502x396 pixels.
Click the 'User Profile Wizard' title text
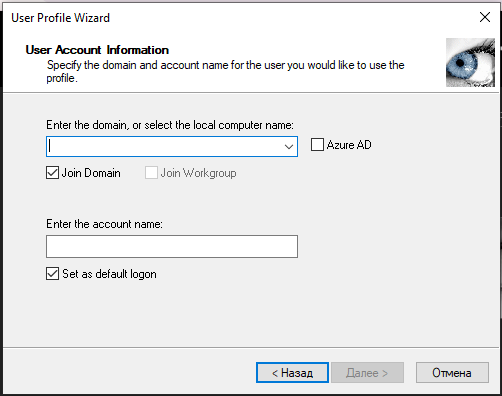pyautogui.click(x=60, y=18)
